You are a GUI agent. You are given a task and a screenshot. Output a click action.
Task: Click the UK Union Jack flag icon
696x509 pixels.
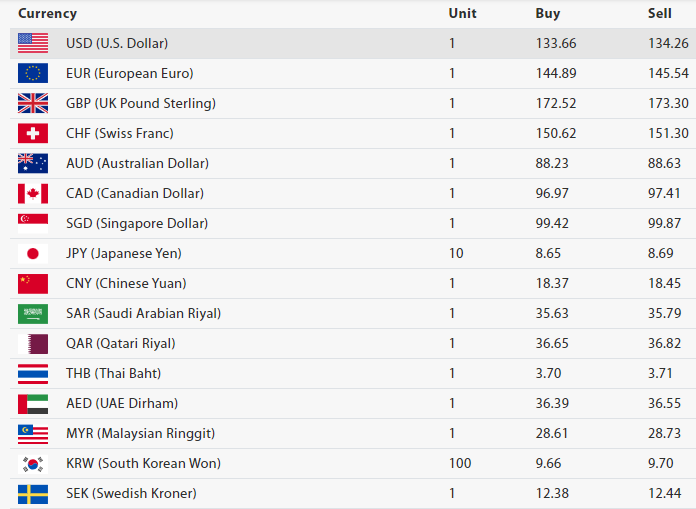[x=32, y=103]
